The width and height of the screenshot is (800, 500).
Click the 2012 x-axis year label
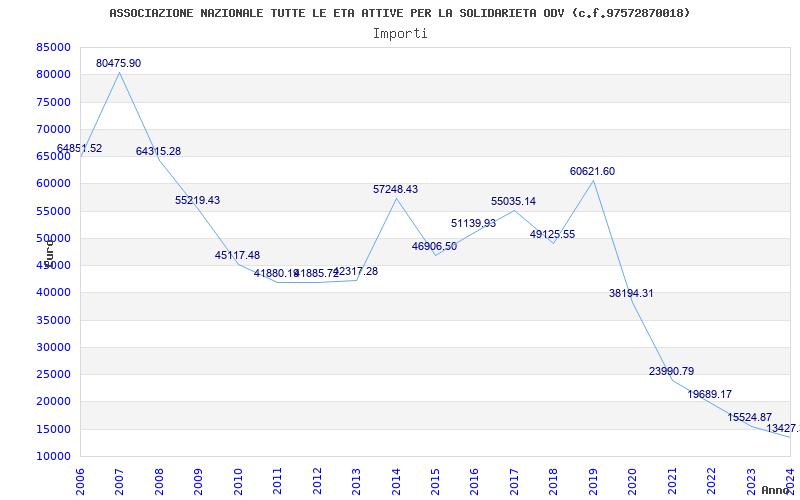point(316,482)
